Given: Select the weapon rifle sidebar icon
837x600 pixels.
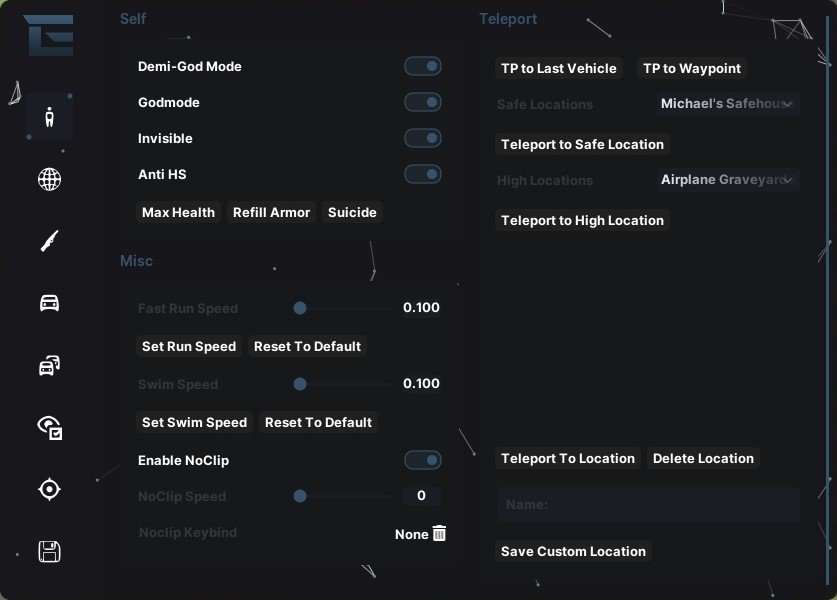Looking at the screenshot, I should point(49,241).
